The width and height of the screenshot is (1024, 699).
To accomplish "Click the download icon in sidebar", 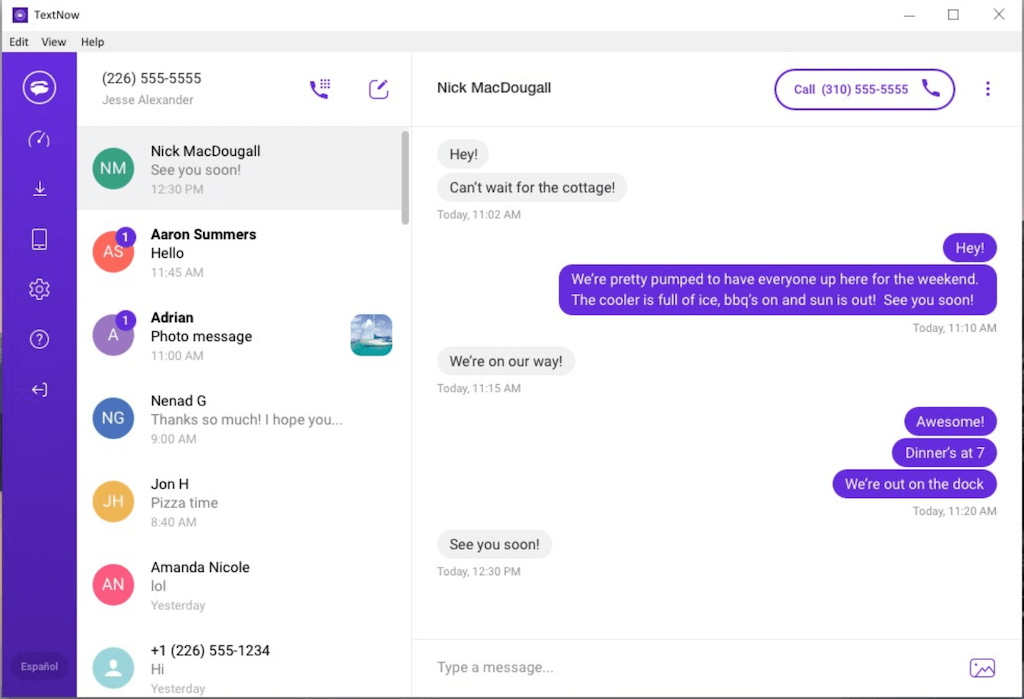I will pos(39,189).
